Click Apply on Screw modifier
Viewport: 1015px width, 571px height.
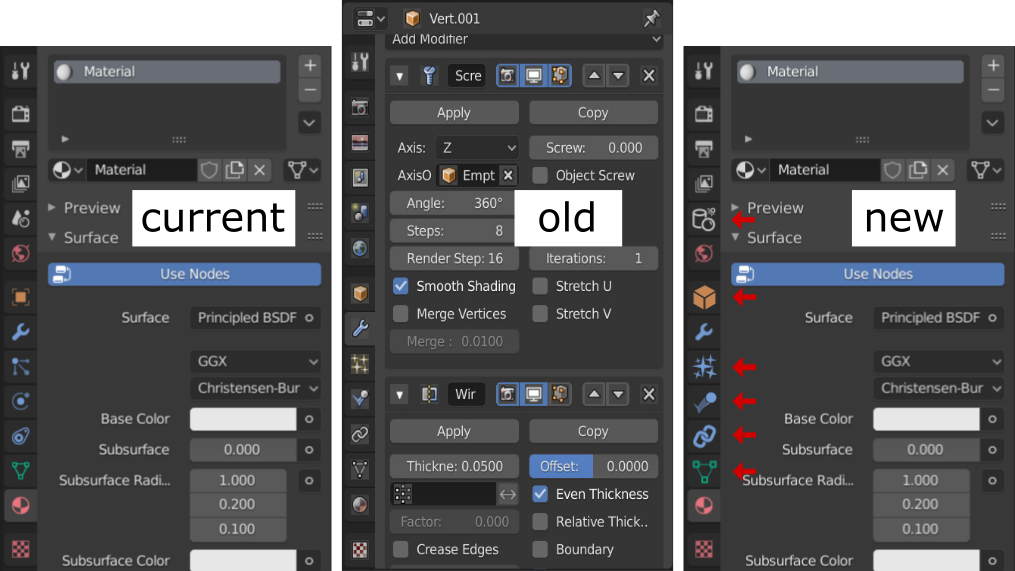pyautogui.click(x=454, y=113)
